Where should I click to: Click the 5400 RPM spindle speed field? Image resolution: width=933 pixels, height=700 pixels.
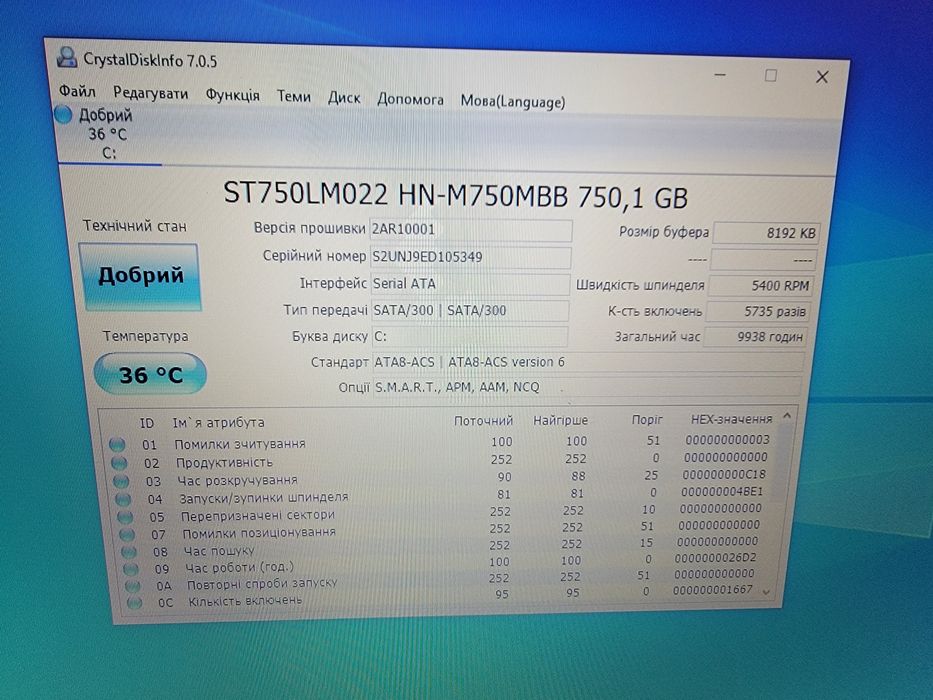coord(761,286)
